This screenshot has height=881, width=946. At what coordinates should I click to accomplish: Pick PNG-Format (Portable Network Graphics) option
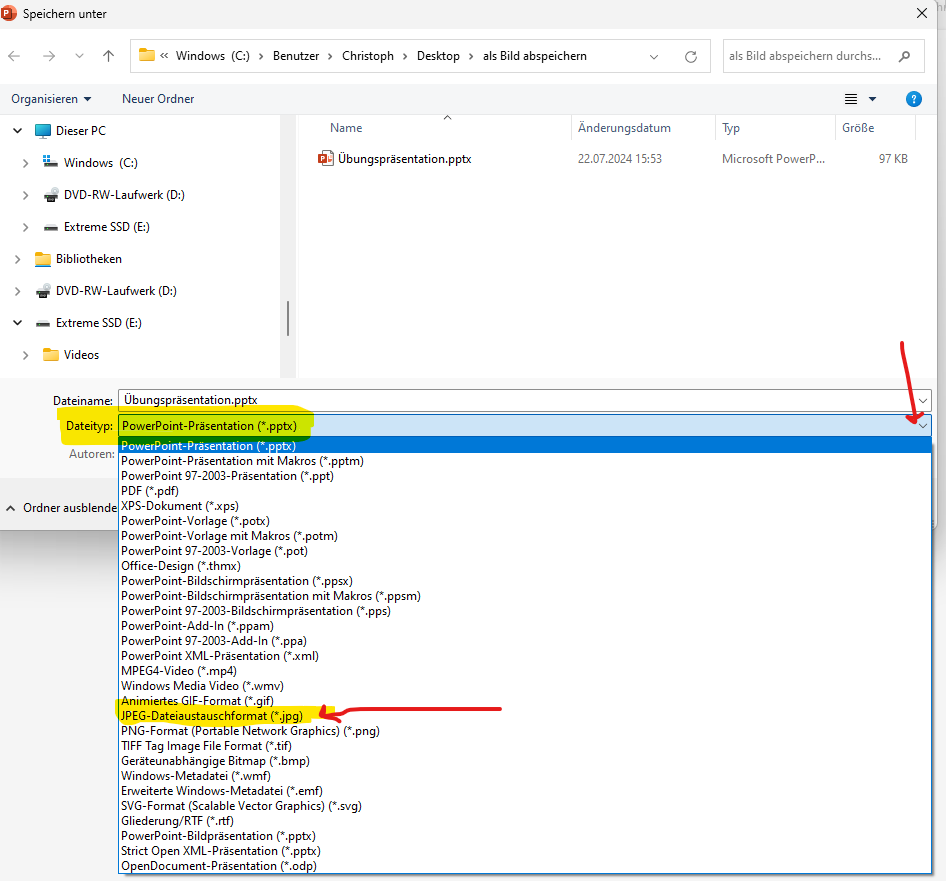(250, 731)
